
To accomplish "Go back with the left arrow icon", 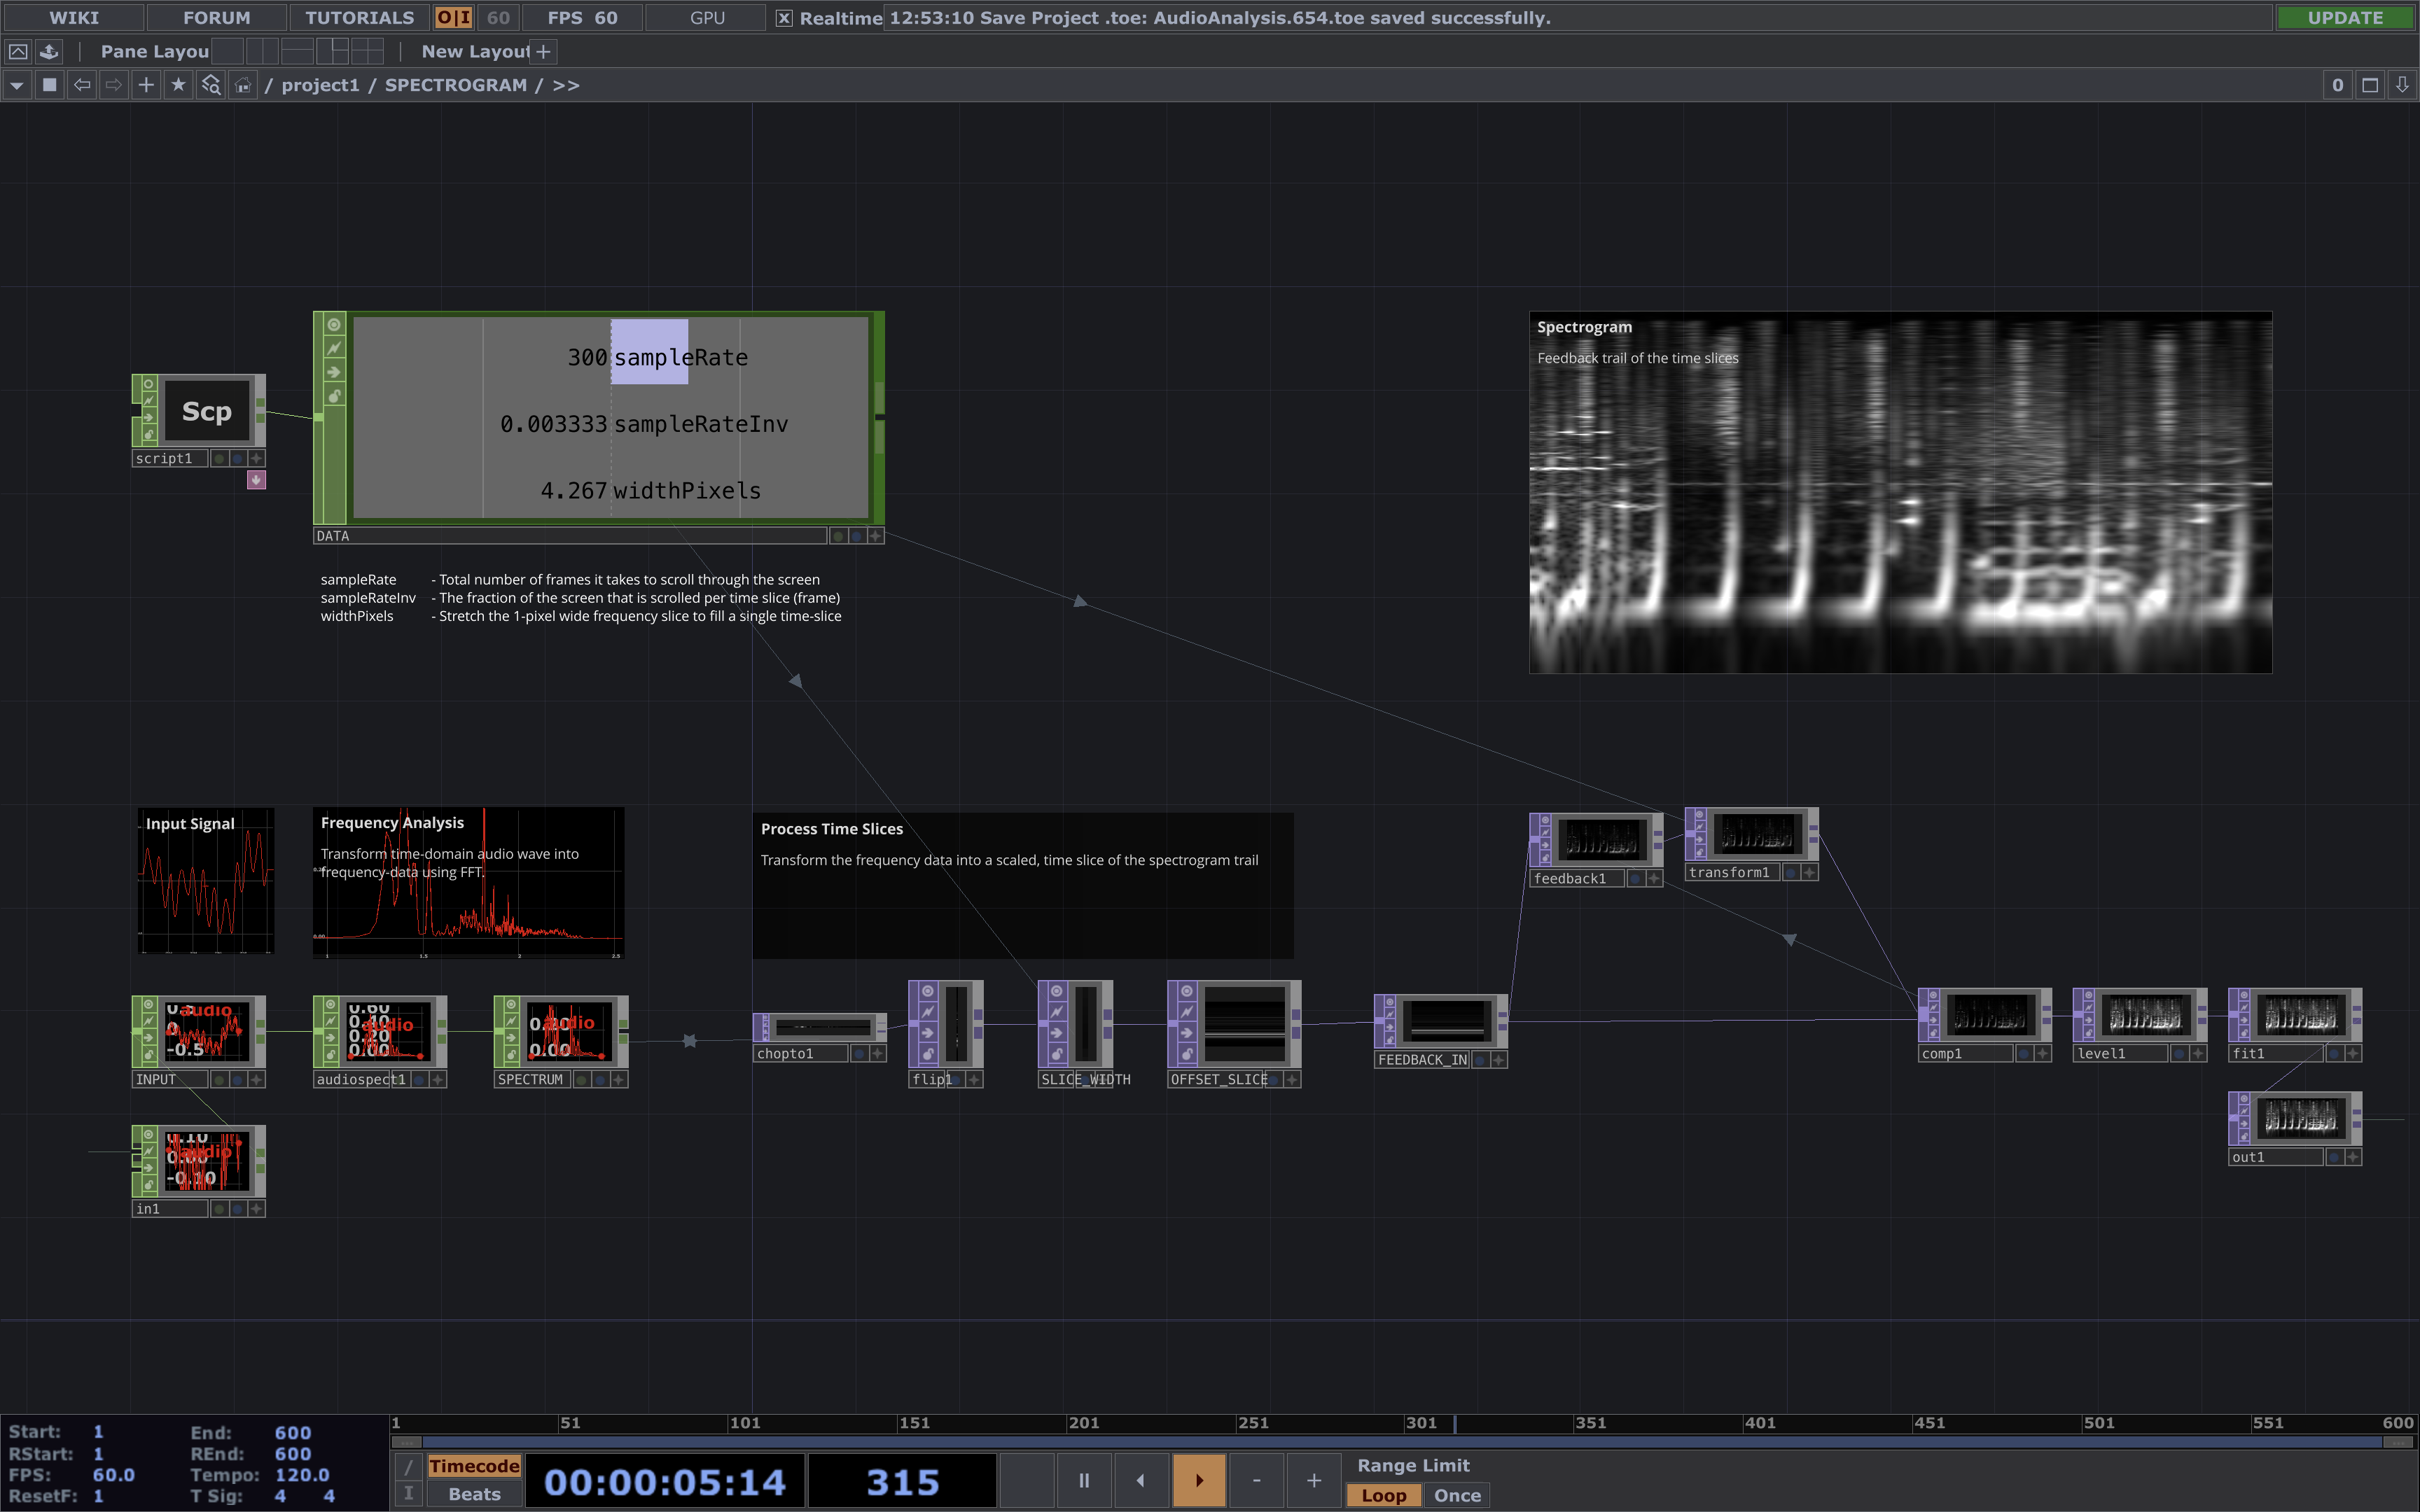I will 82,85.
